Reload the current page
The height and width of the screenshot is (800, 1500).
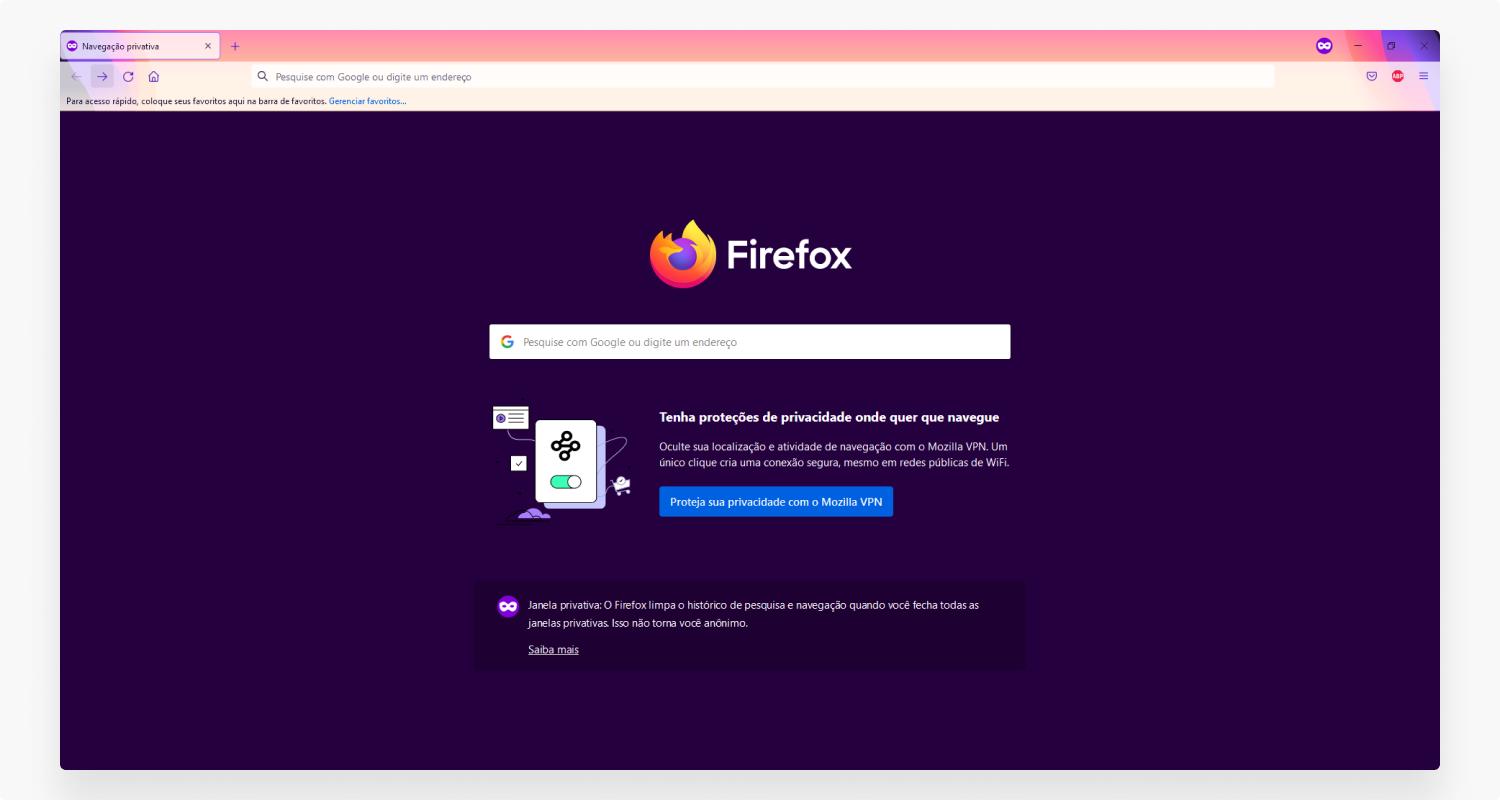(x=128, y=76)
